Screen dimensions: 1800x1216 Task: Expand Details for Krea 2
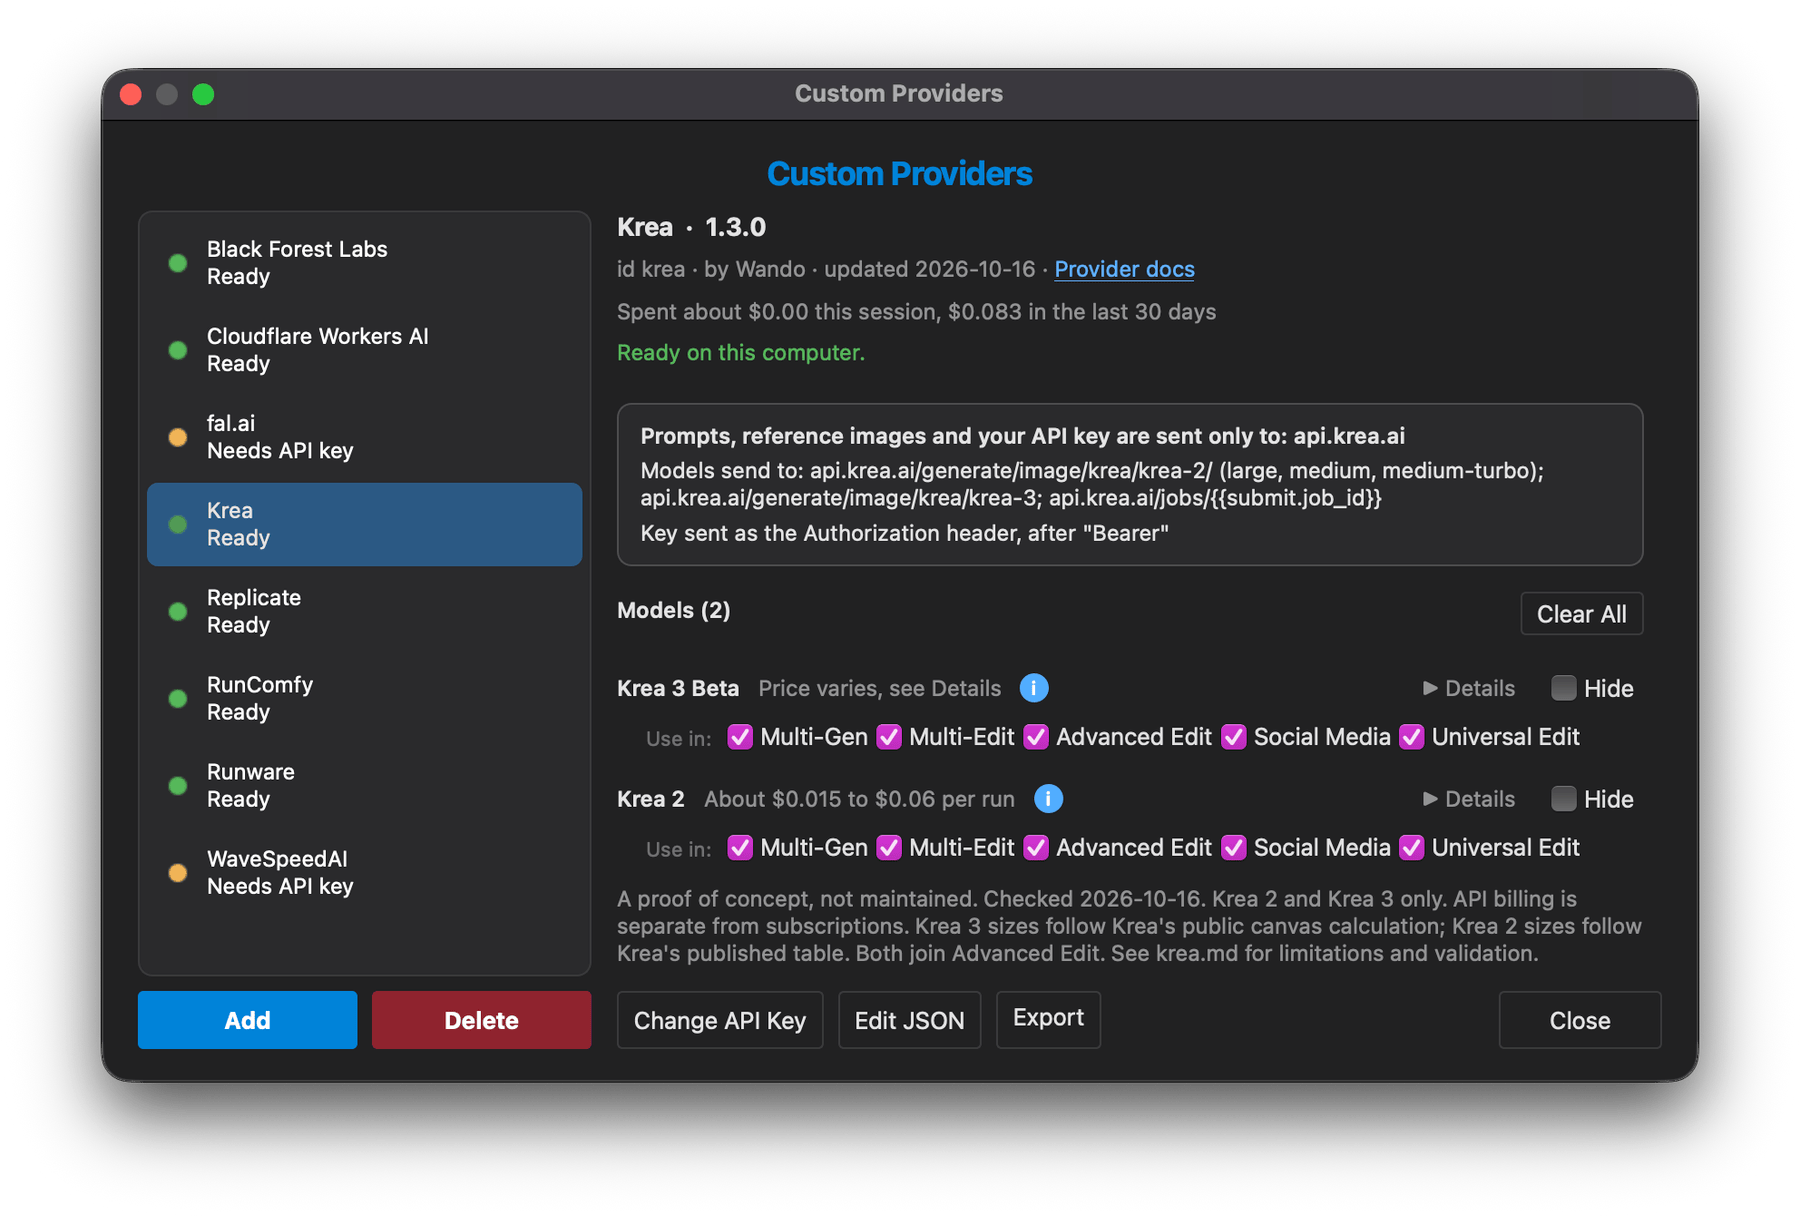coord(1468,799)
